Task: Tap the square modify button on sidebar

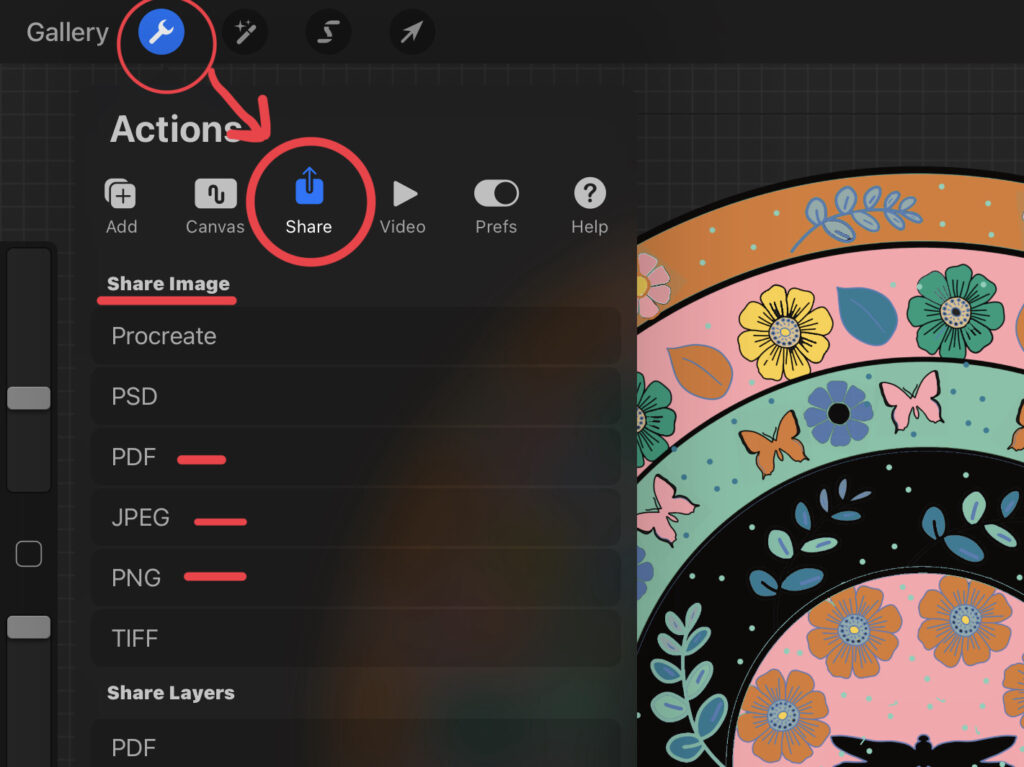Action: click(29, 553)
